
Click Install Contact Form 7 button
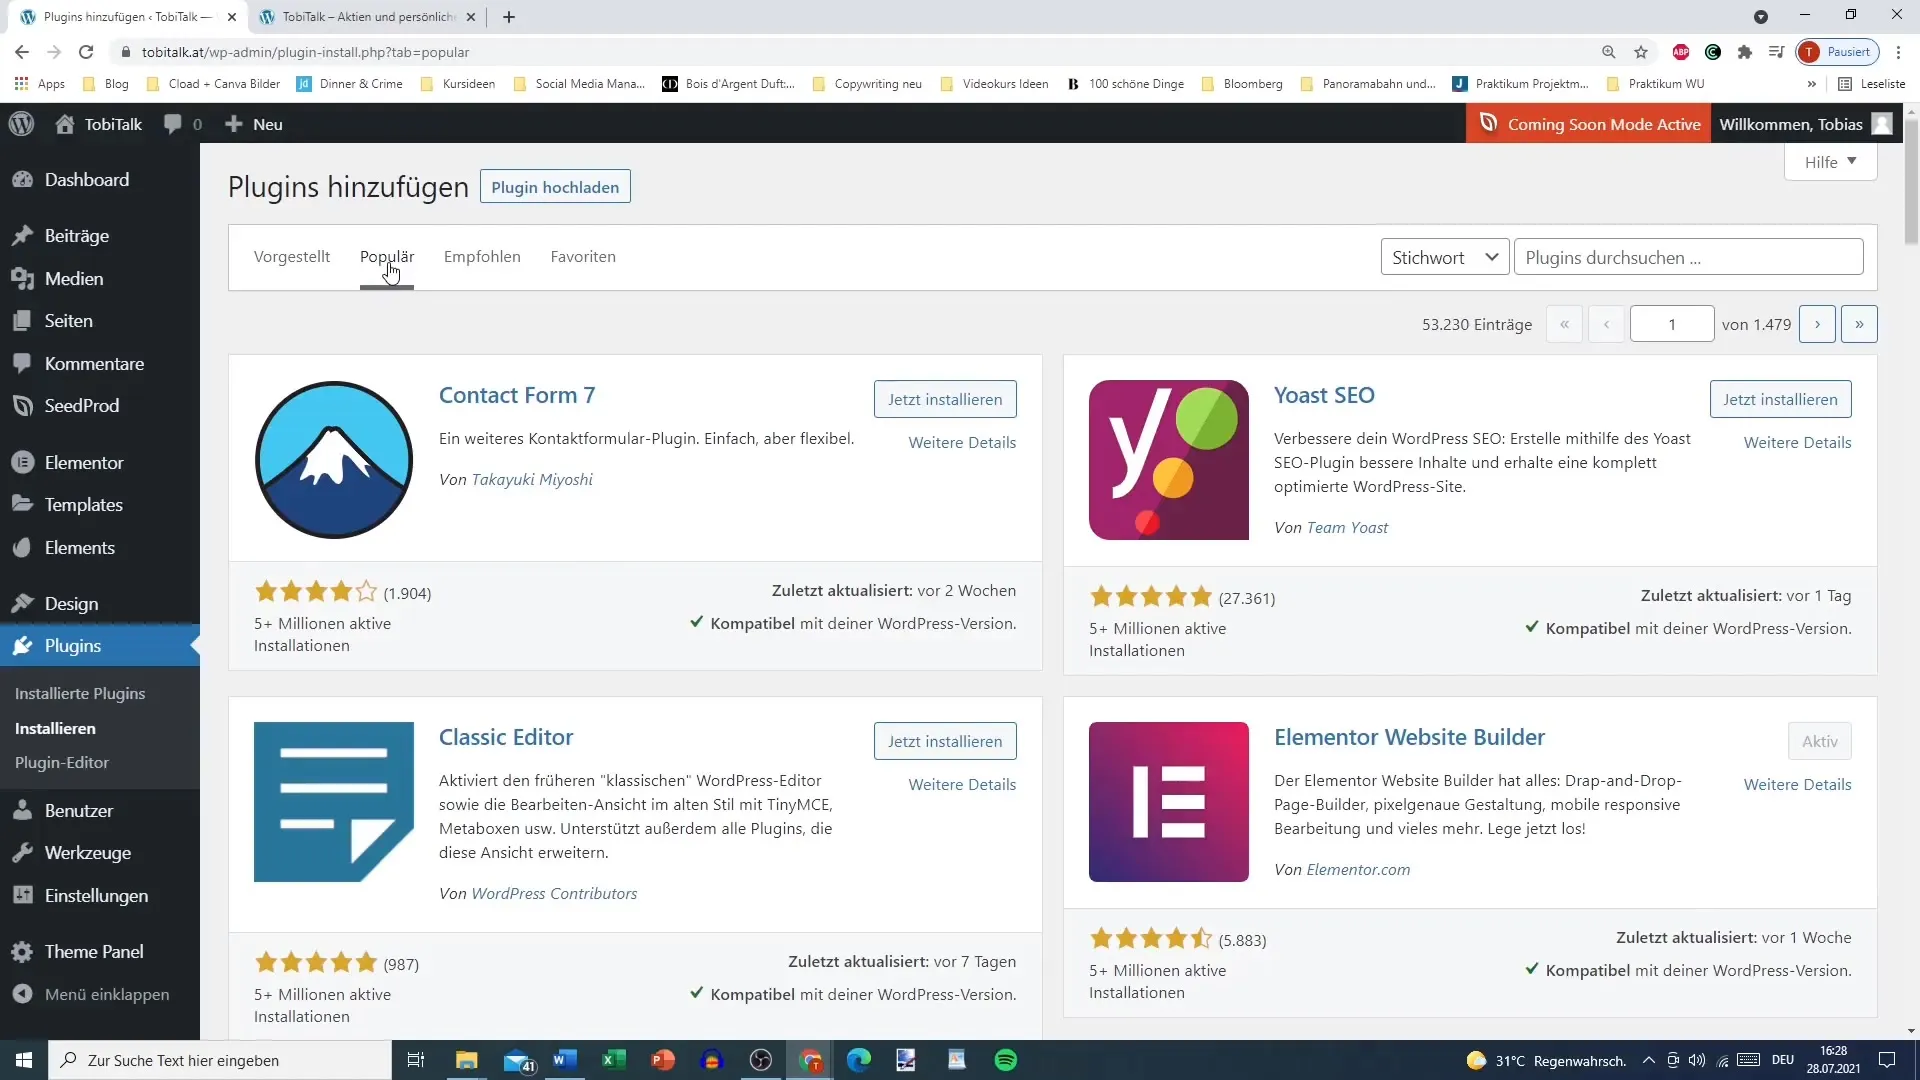(x=944, y=398)
